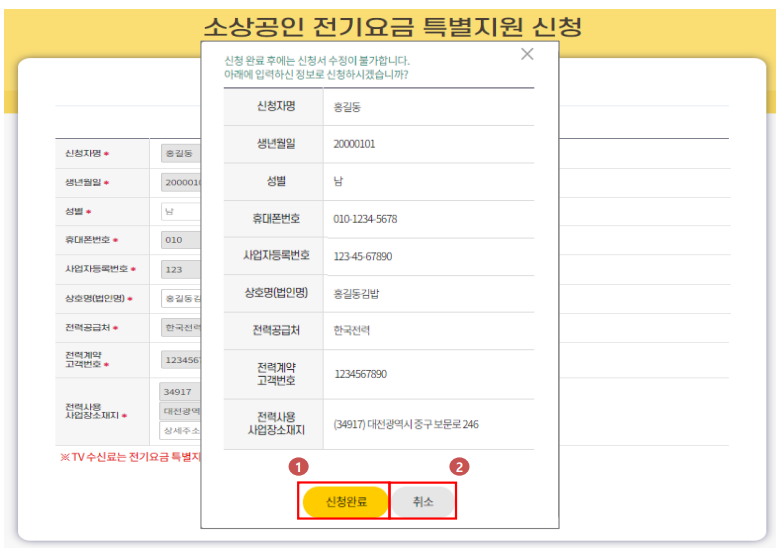Image resolution: width=776 pixels, height=548 pixels.
Task: Click the dialog row label 신청자명
Action: 276,106
